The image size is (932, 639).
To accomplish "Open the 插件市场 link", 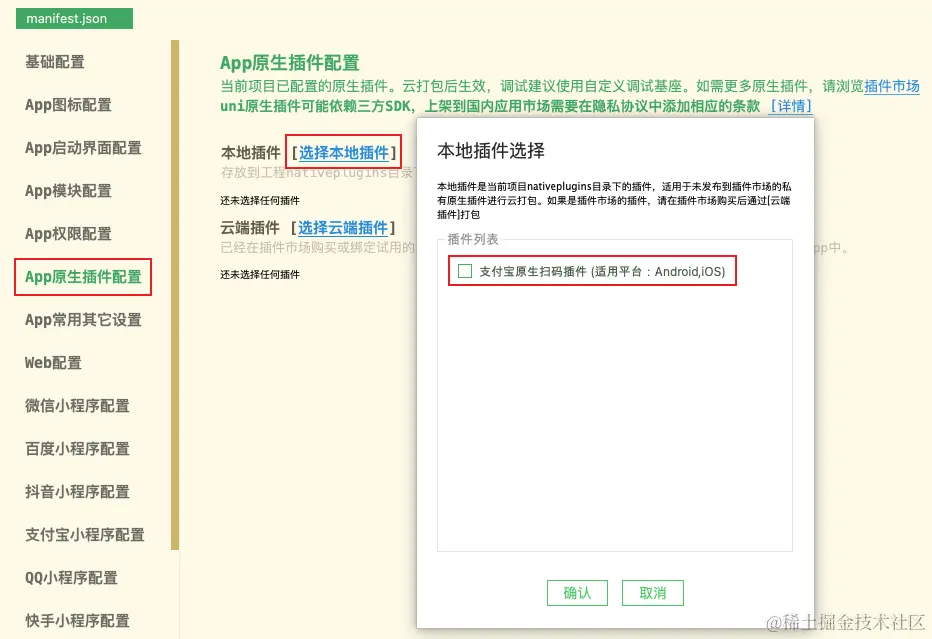I will (x=891, y=86).
